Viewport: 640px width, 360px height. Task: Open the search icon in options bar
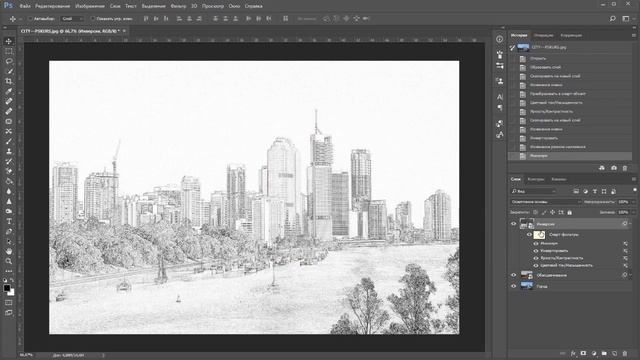(x=612, y=19)
